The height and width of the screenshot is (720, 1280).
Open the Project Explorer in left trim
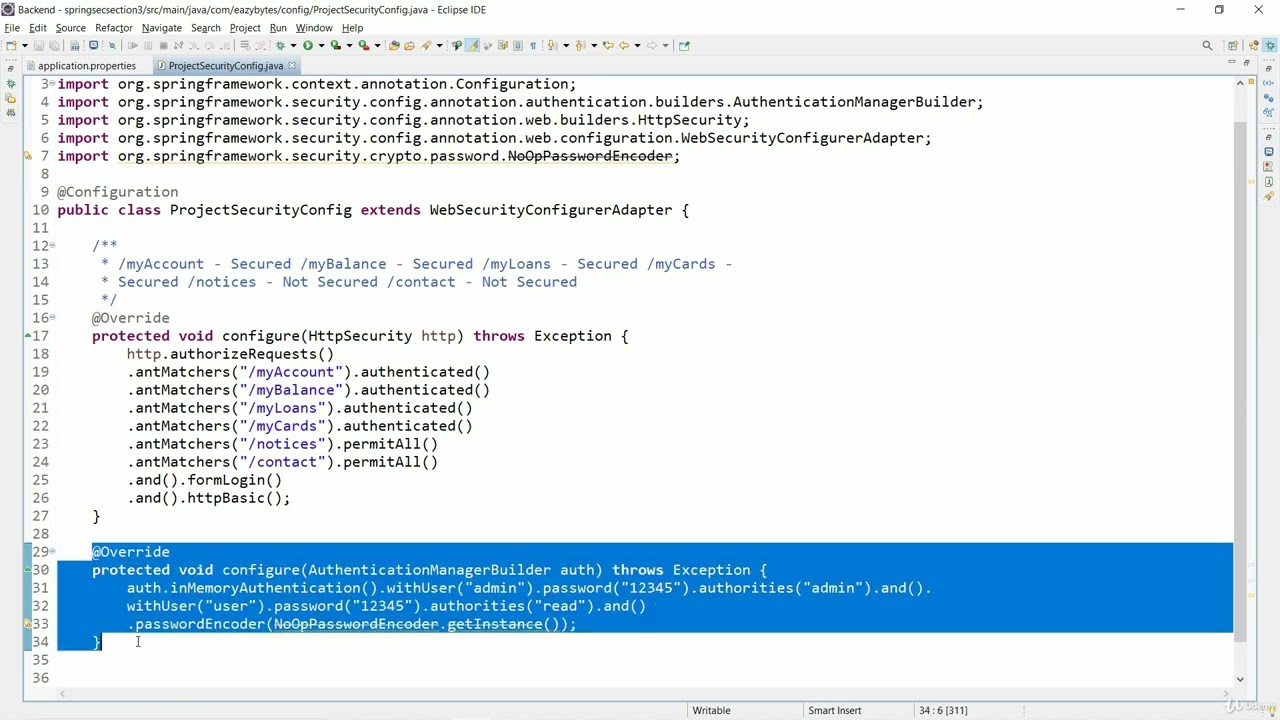click(10, 98)
